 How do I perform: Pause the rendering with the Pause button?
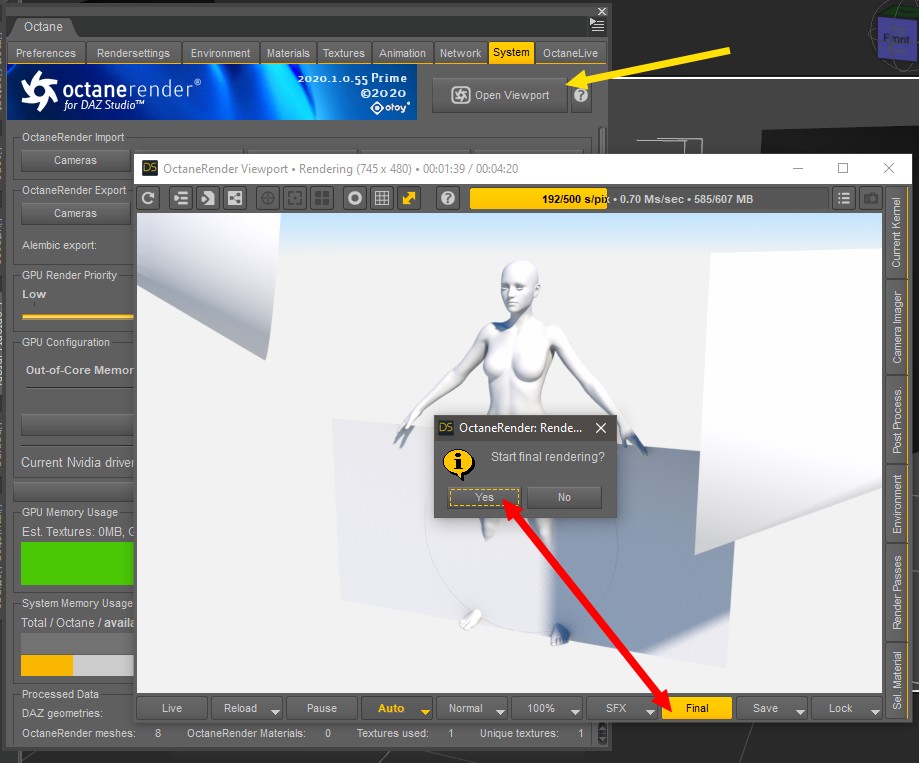pos(322,708)
